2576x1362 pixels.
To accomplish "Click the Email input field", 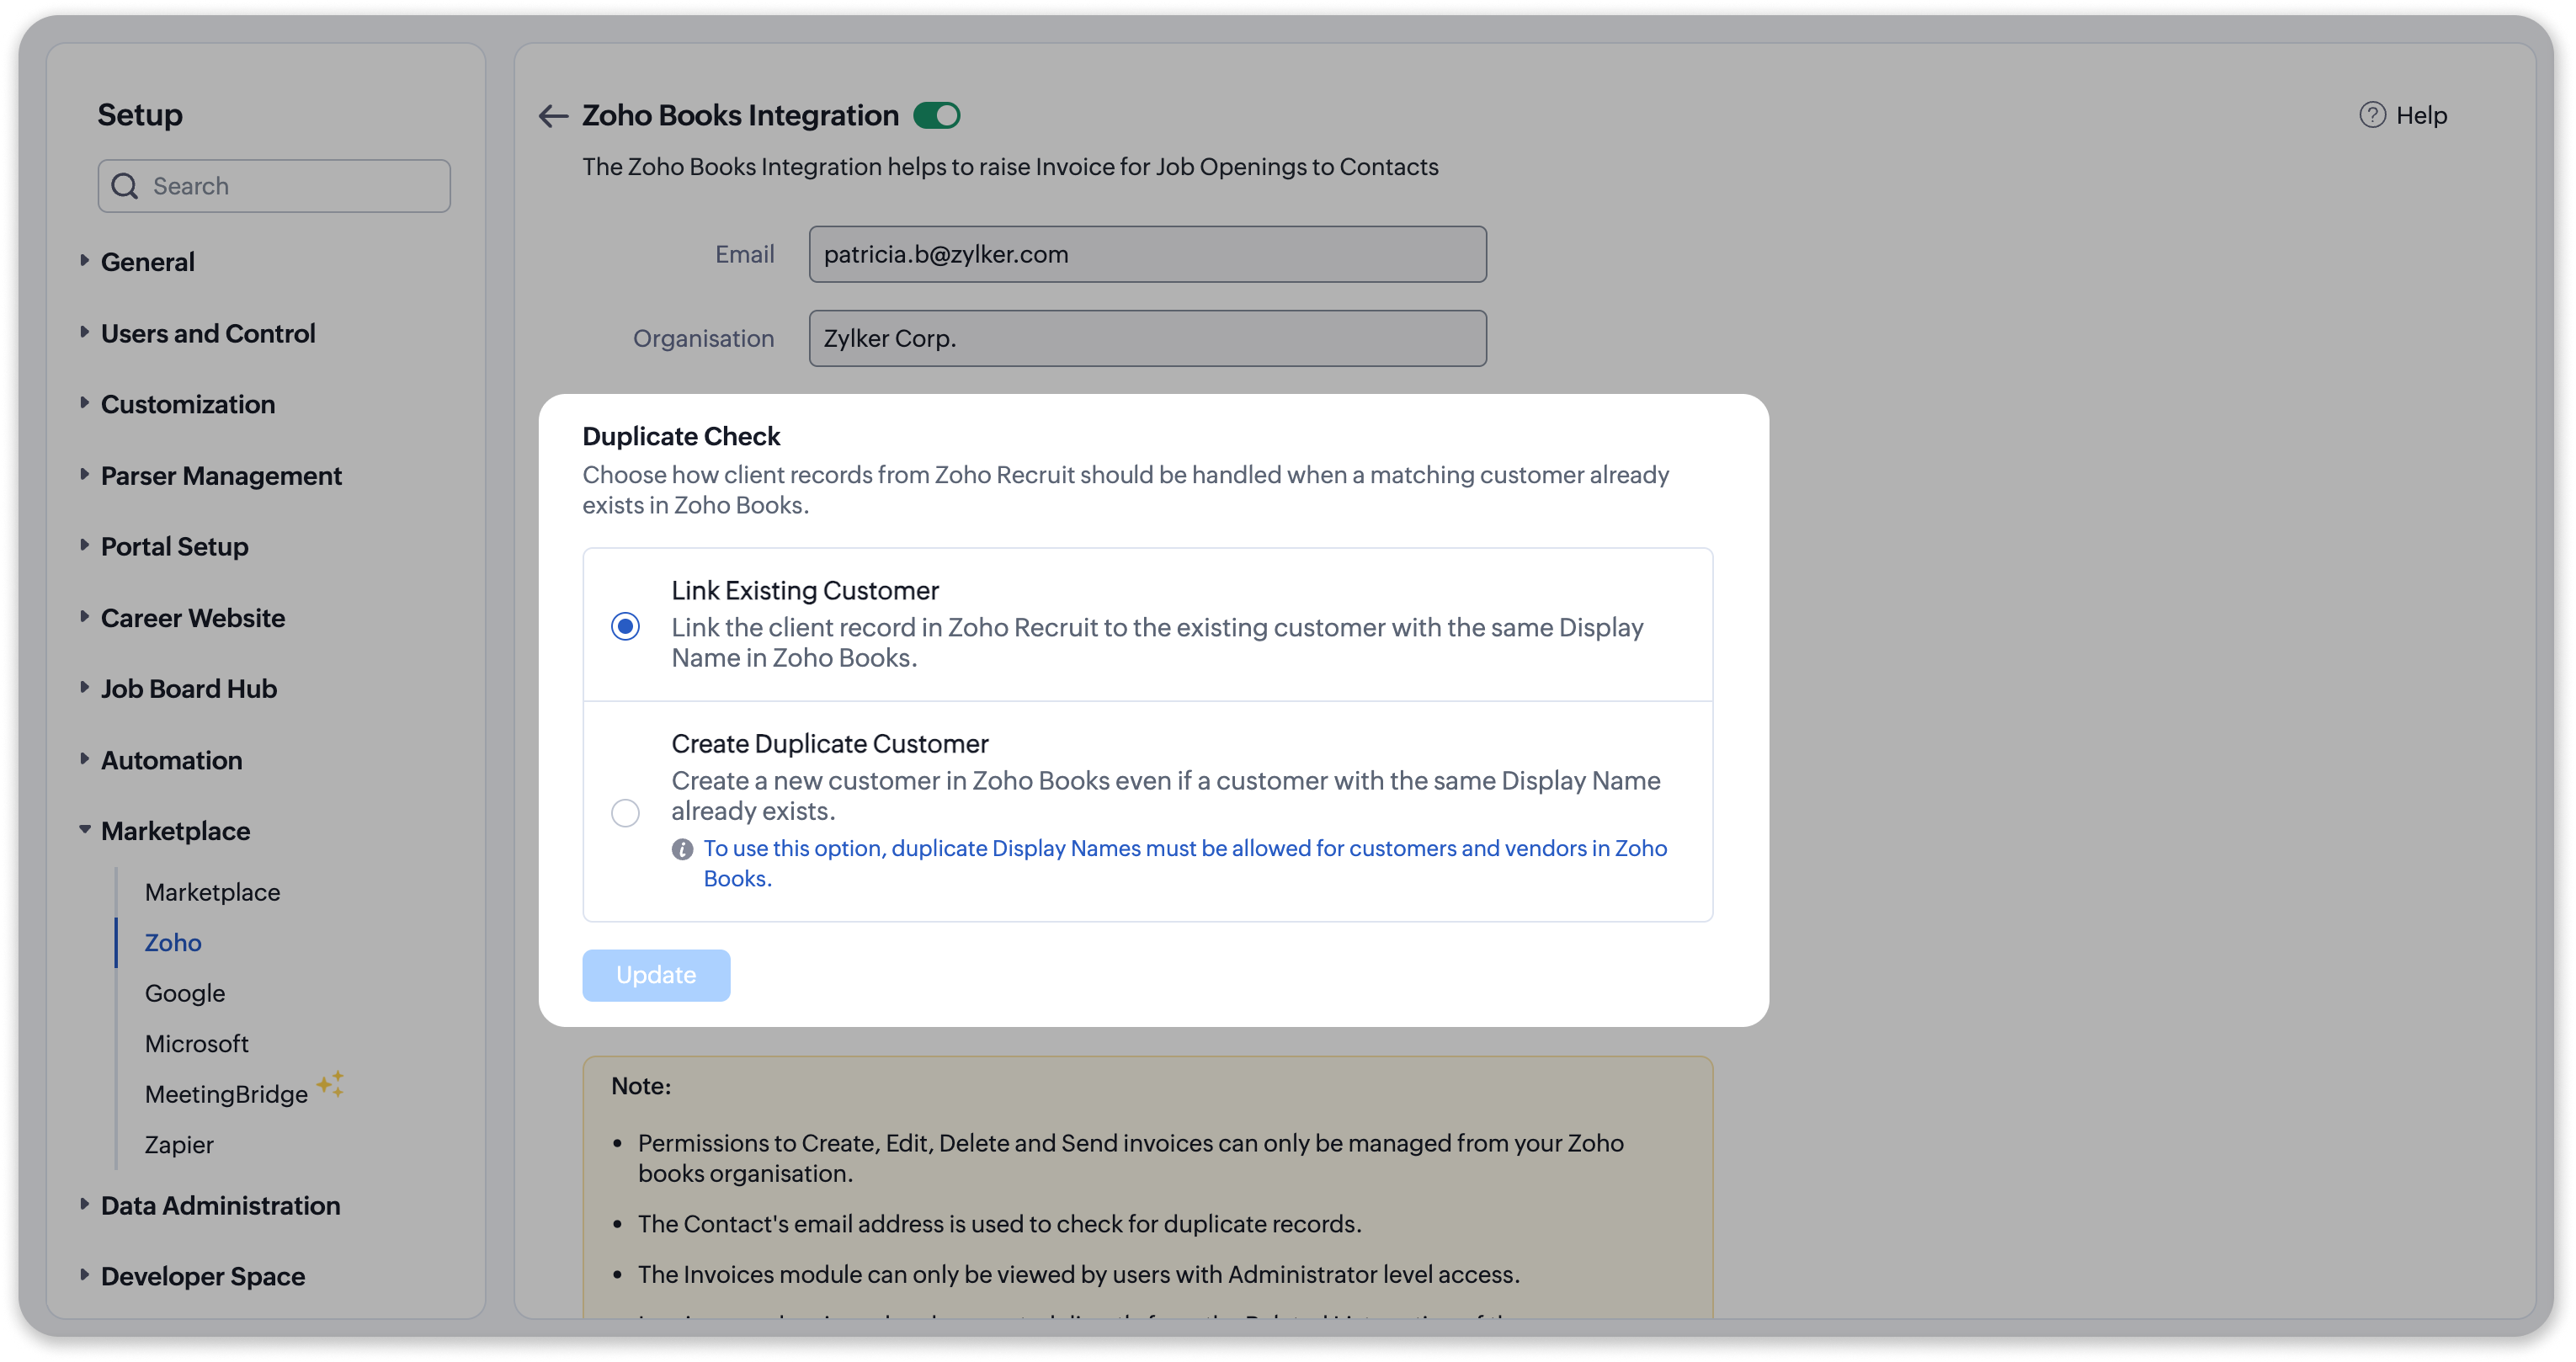I will 1147,254.
